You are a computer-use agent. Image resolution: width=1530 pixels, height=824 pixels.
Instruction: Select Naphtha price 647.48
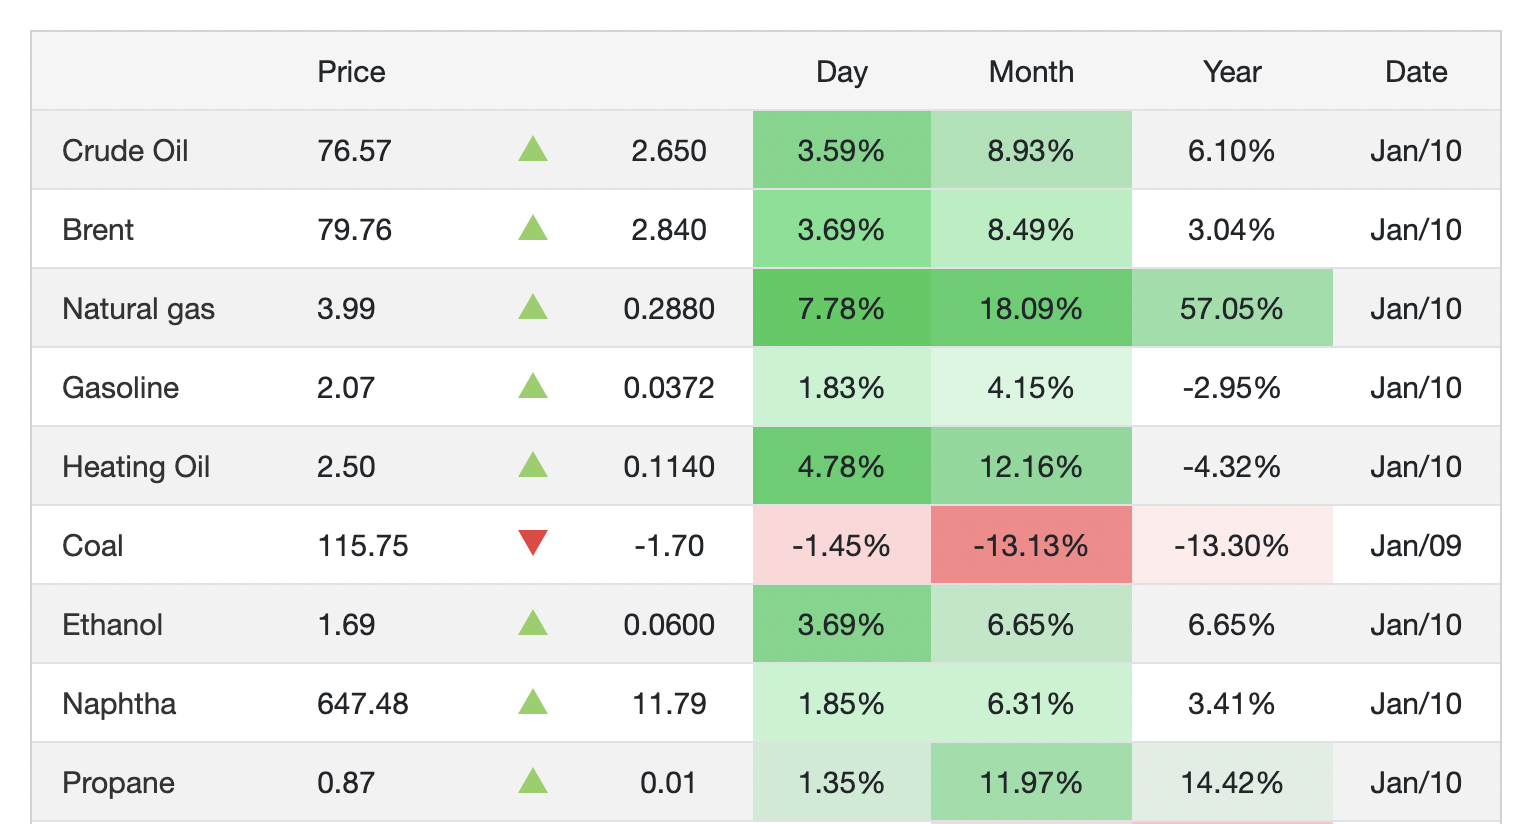(x=363, y=704)
